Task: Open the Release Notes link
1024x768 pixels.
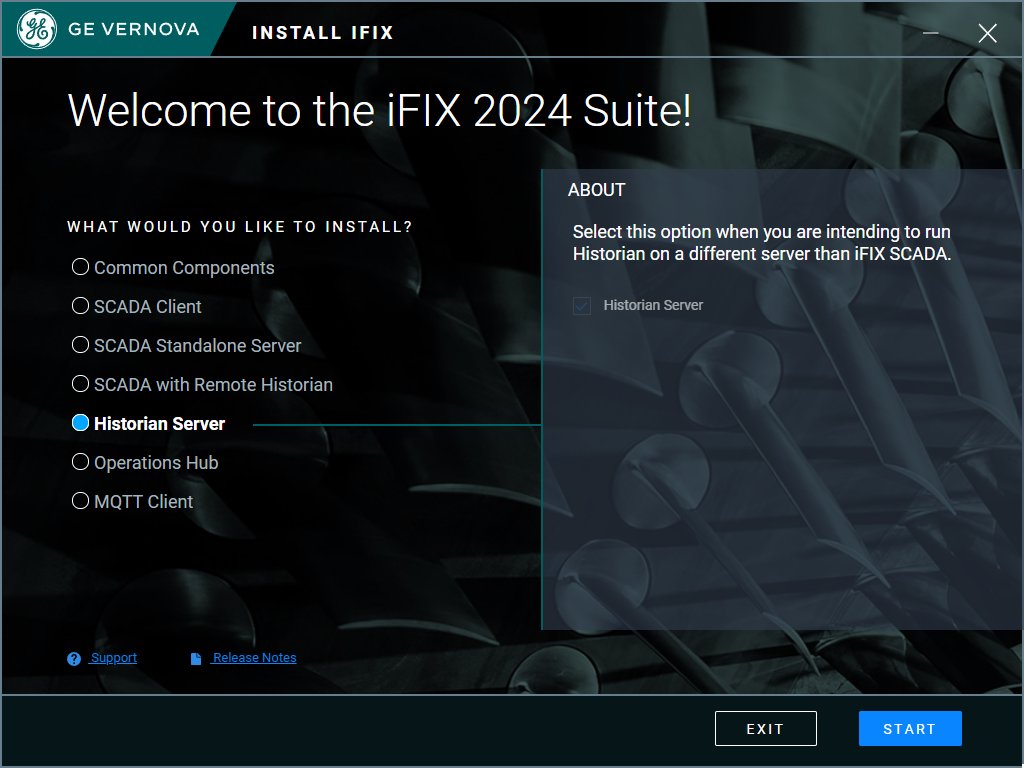Action: pyautogui.click(x=254, y=658)
